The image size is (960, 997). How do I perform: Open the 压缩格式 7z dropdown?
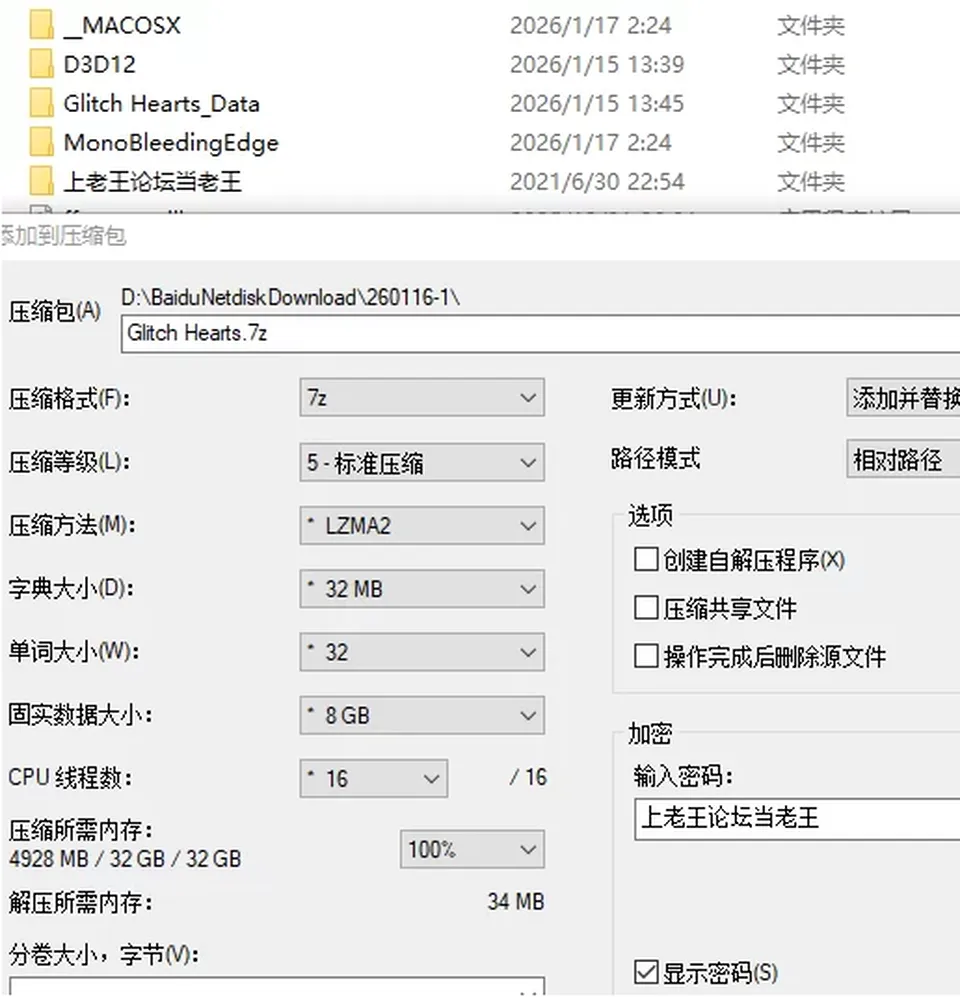click(x=422, y=397)
